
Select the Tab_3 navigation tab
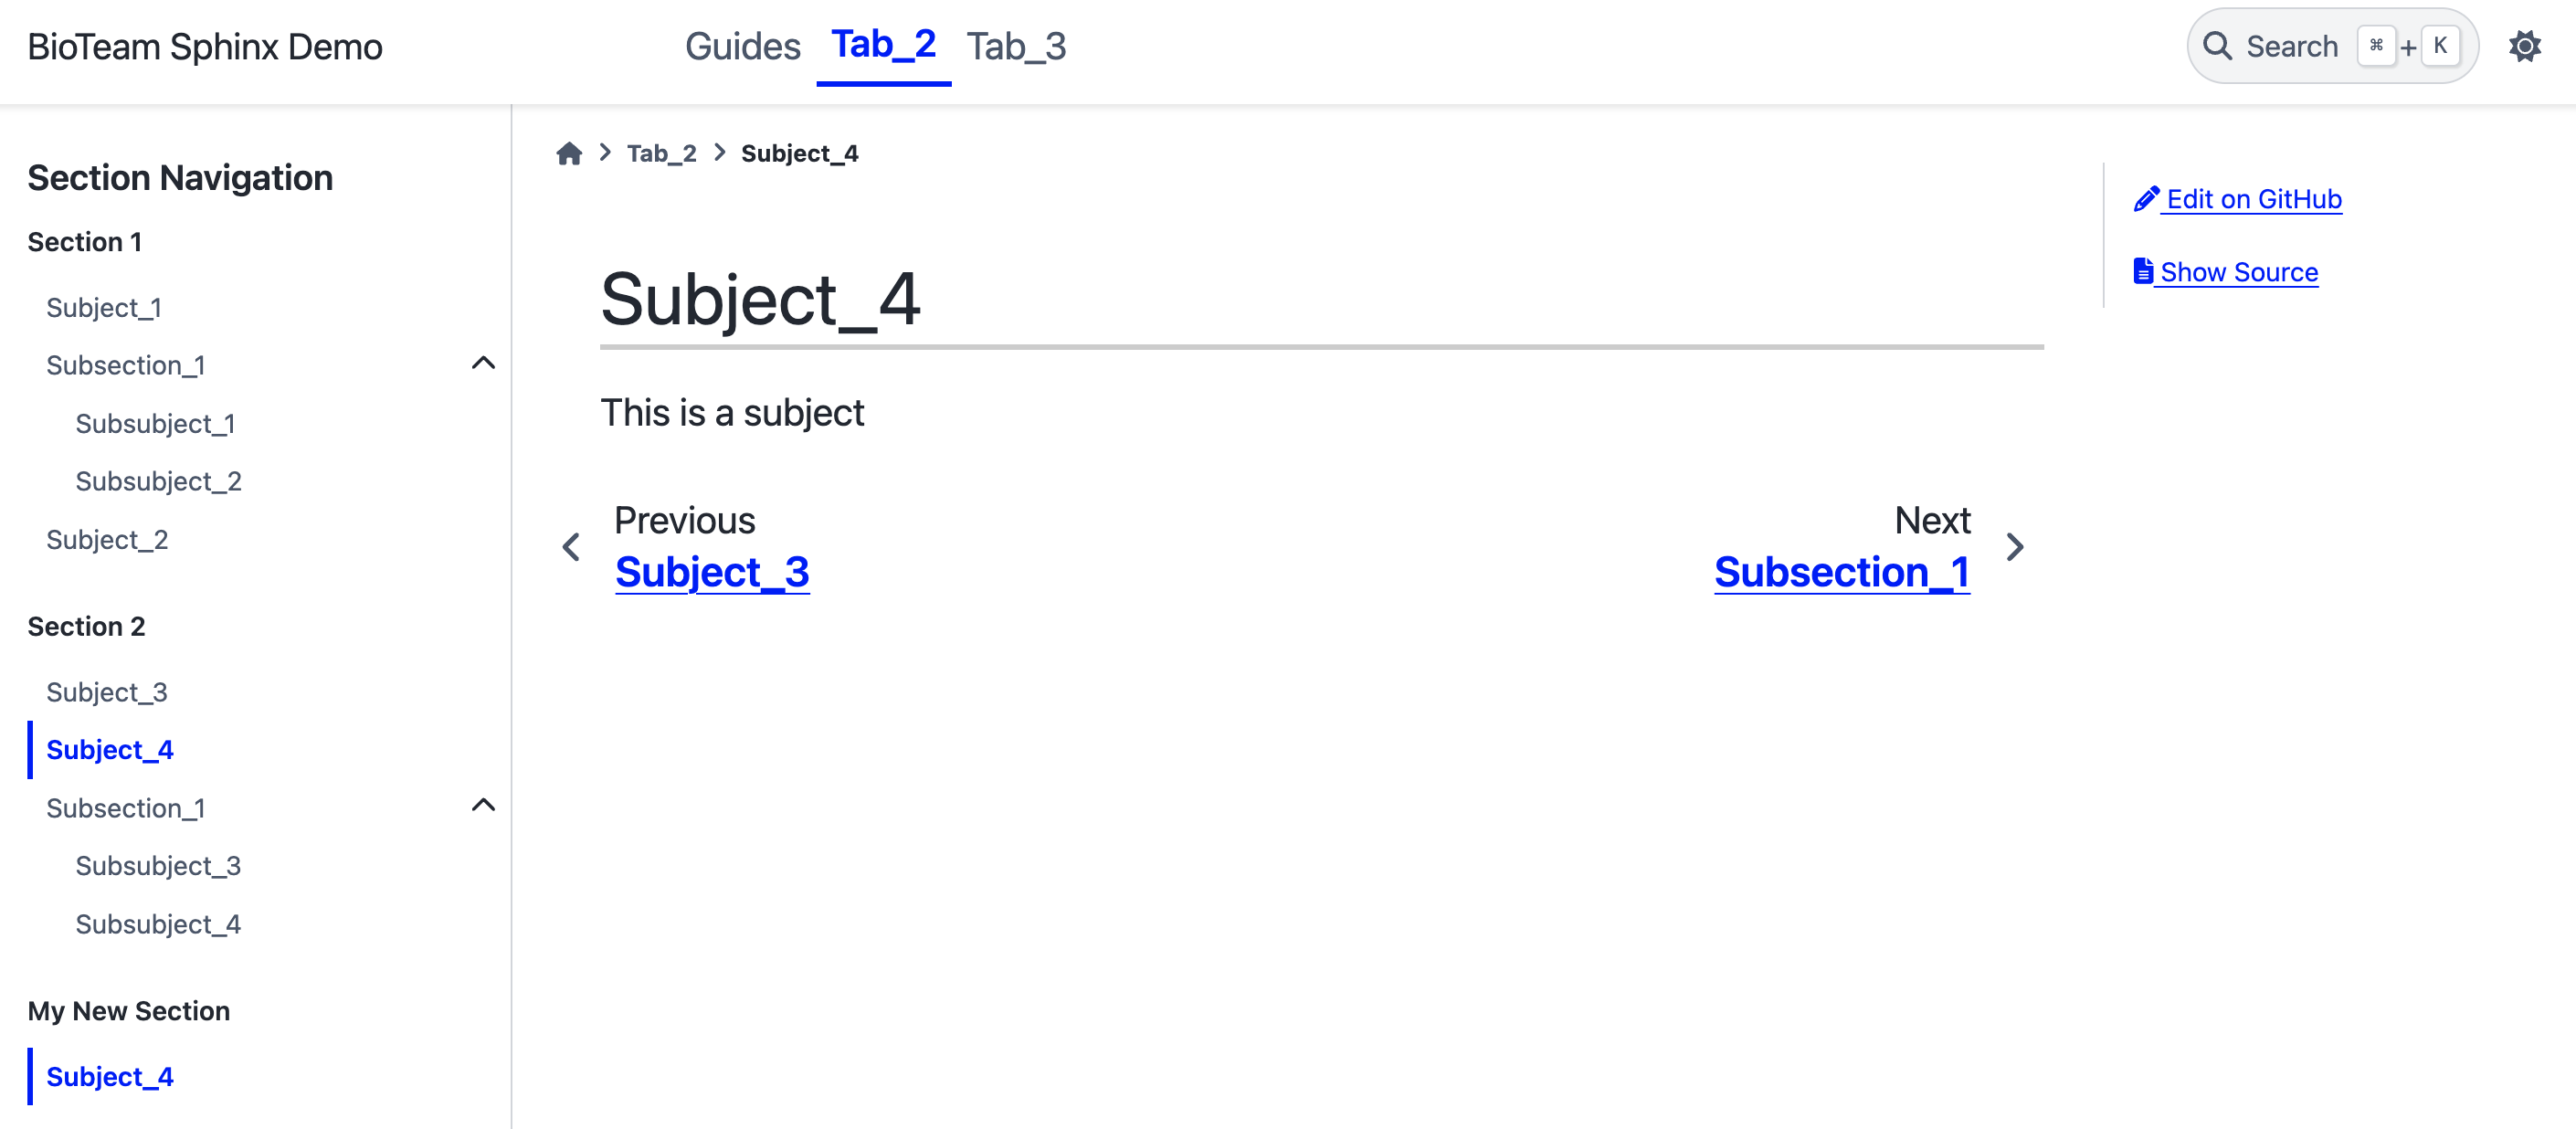1017,46
